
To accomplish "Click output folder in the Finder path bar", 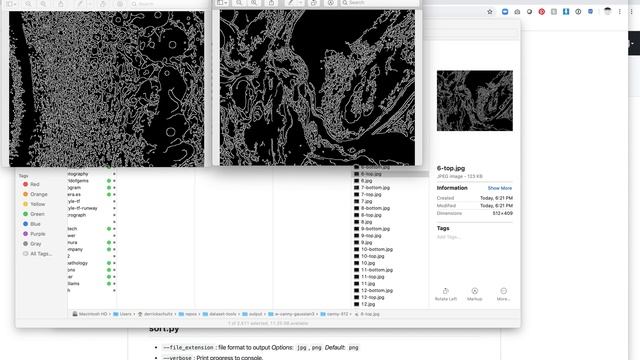I will 252,314.
